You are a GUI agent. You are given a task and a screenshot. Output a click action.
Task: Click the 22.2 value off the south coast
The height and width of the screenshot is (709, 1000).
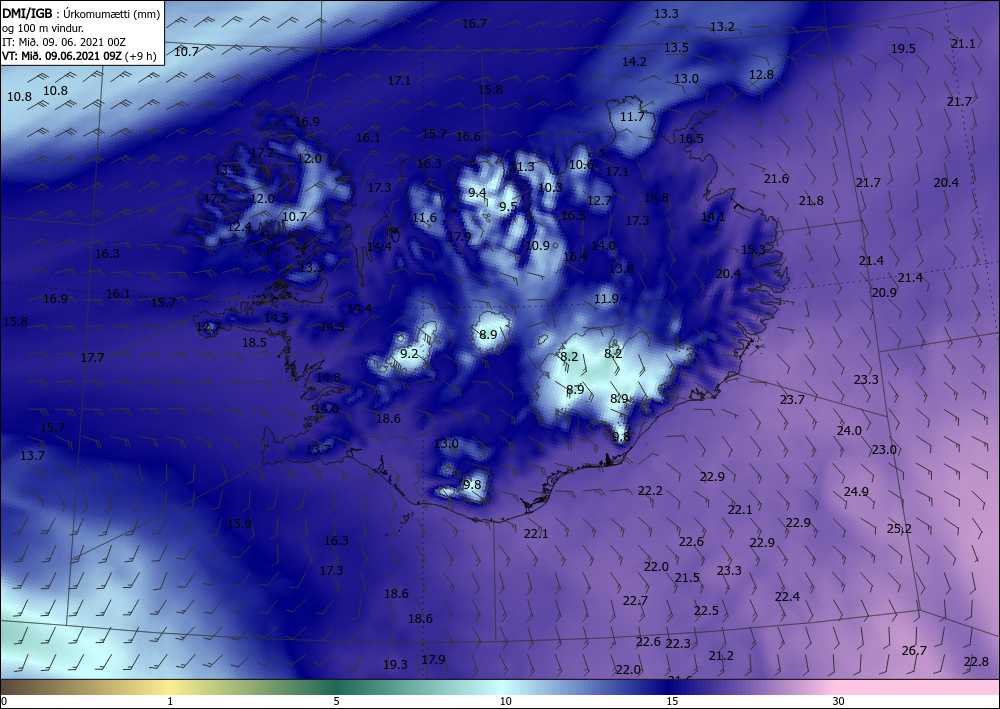coord(650,490)
